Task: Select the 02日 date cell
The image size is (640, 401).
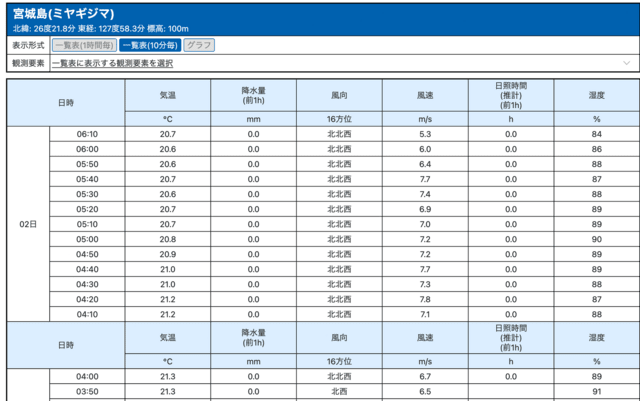Action: (x=28, y=224)
